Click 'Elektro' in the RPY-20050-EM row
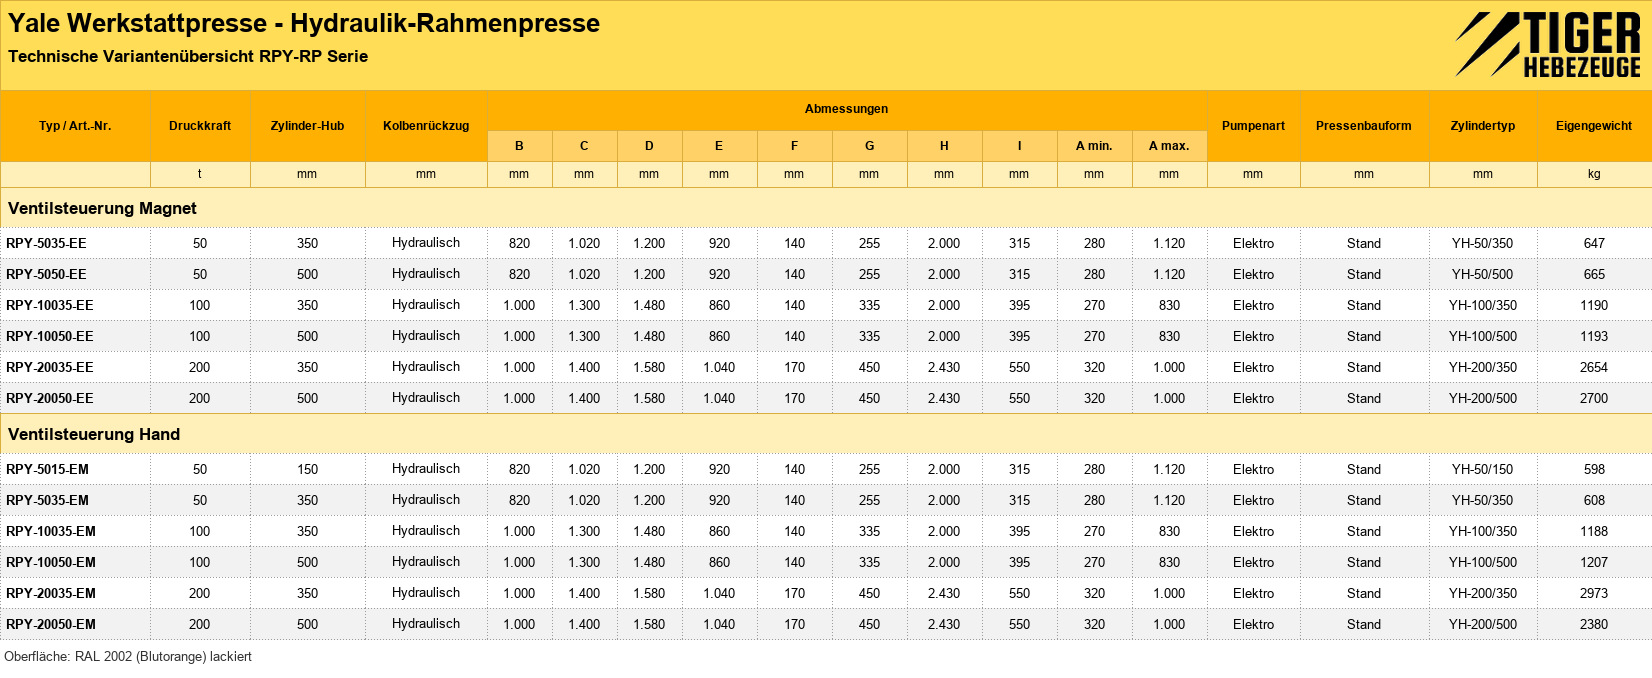The image size is (1652, 678). tap(1253, 624)
